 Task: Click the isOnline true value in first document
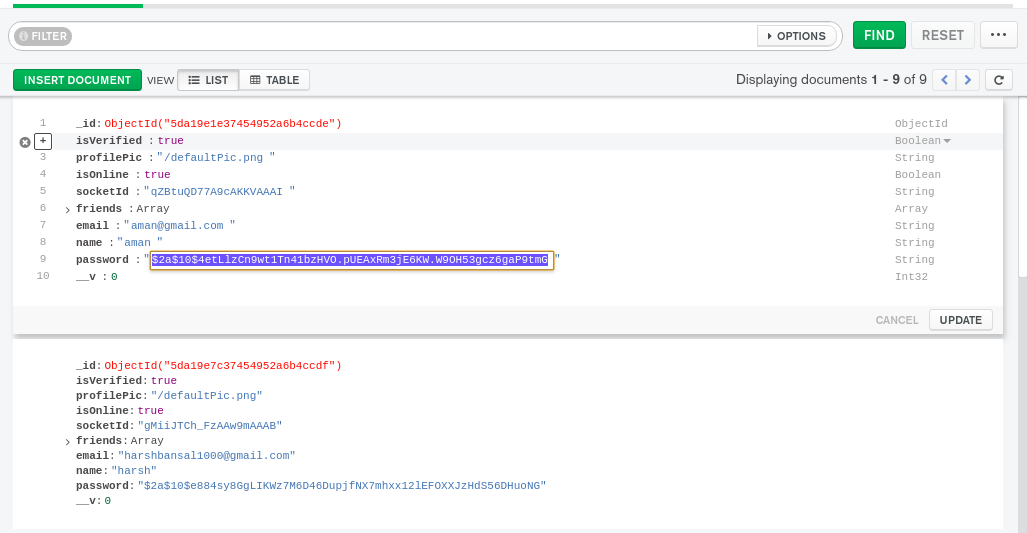pyautogui.click(x=157, y=174)
